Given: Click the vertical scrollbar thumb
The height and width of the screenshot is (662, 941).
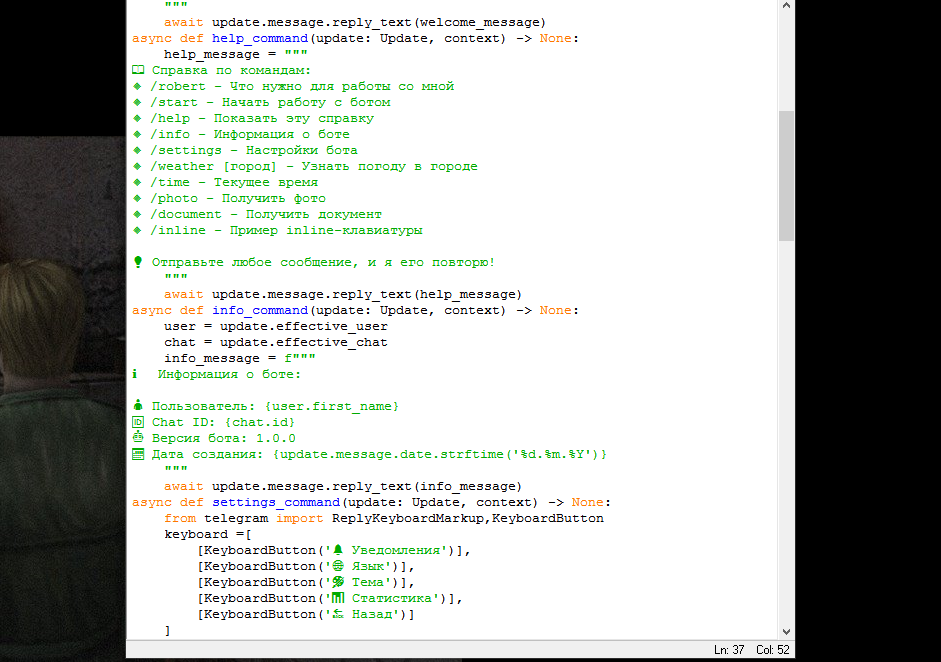Looking at the screenshot, I should pos(786,176).
